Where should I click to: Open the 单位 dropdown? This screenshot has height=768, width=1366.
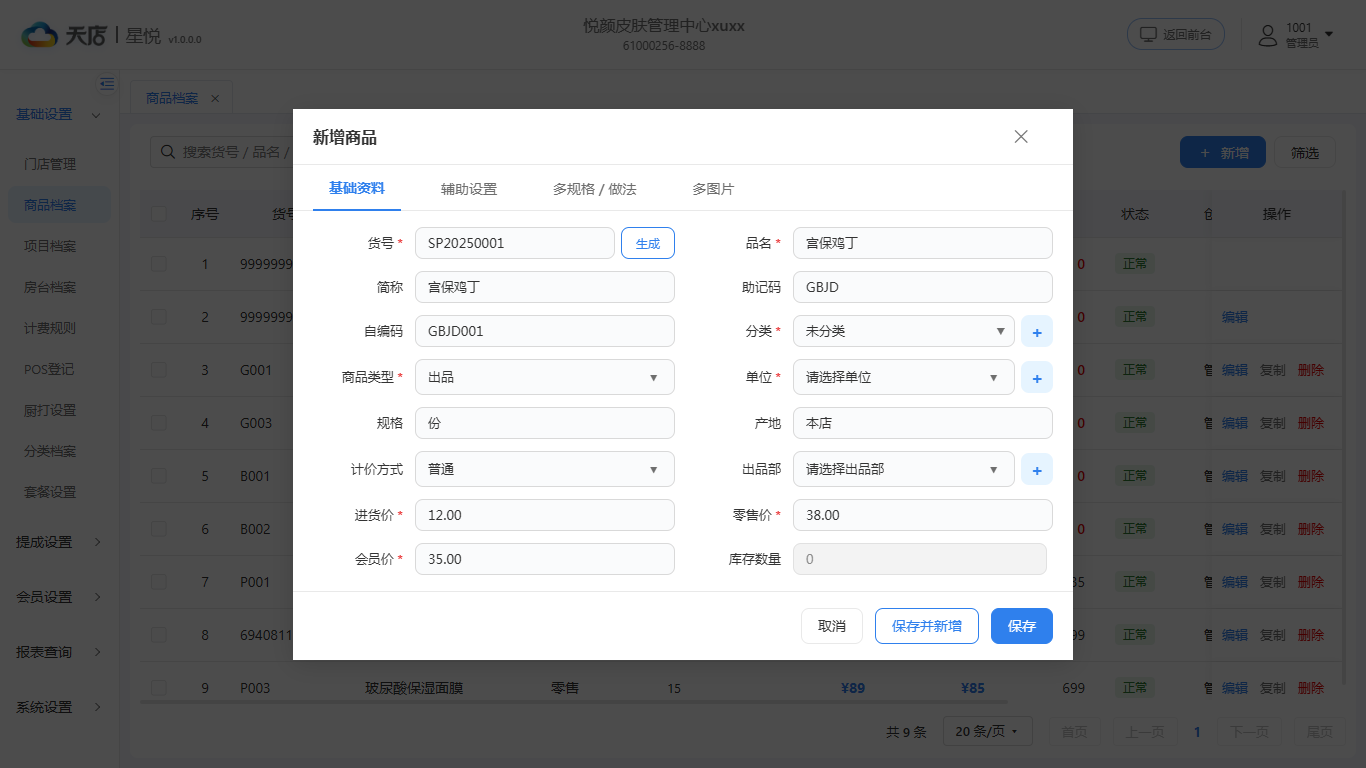click(x=904, y=377)
